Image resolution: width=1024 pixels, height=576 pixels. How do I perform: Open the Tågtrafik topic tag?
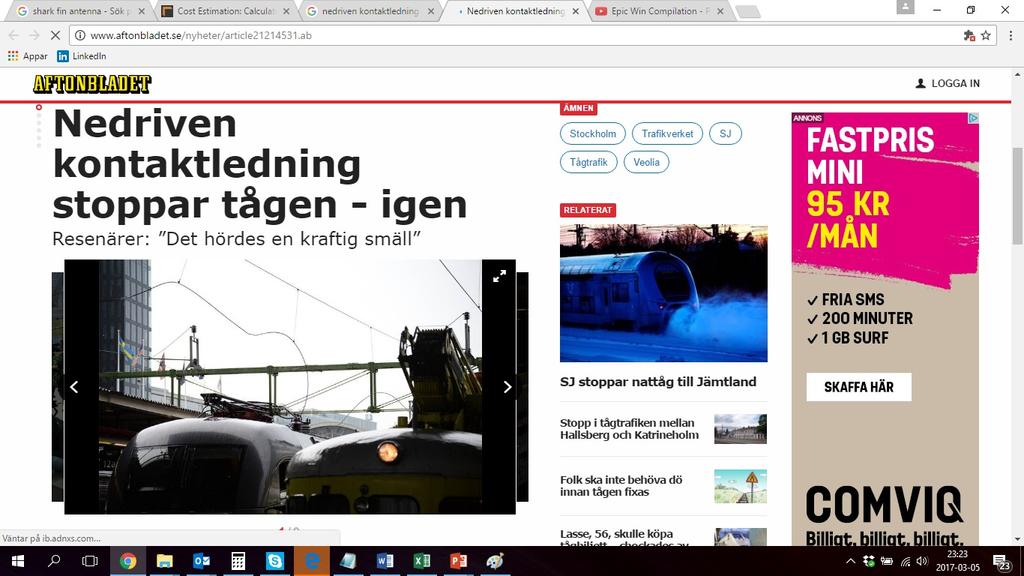click(x=588, y=162)
